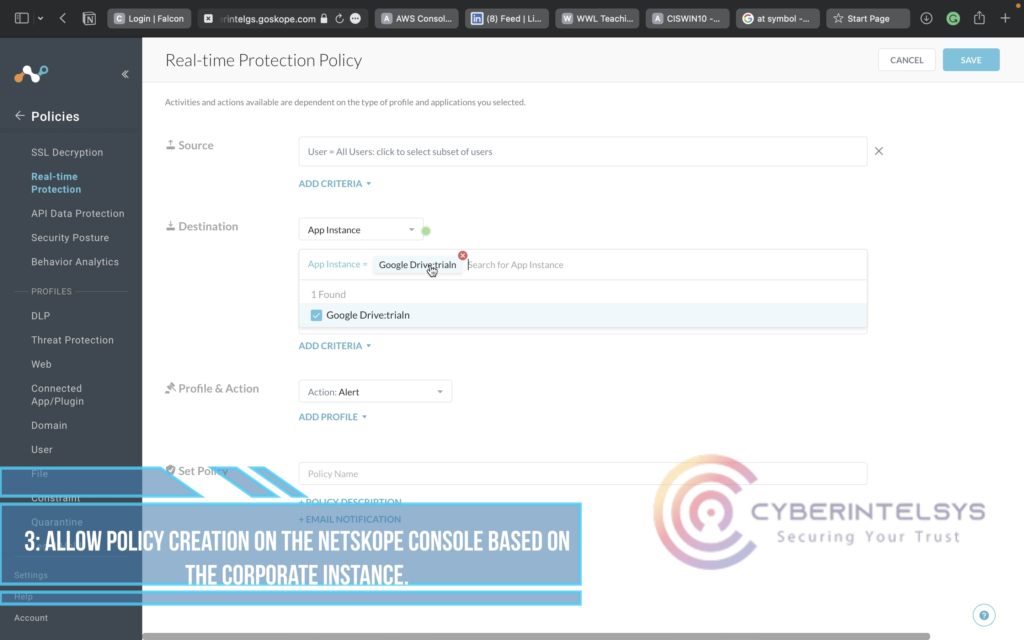Click the Source users field

[x=583, y=152]
